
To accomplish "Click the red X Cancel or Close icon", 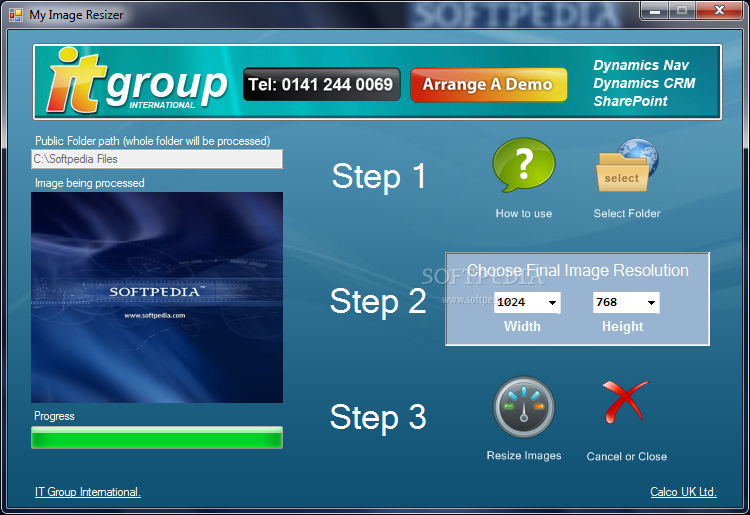I will pos(626,402).
